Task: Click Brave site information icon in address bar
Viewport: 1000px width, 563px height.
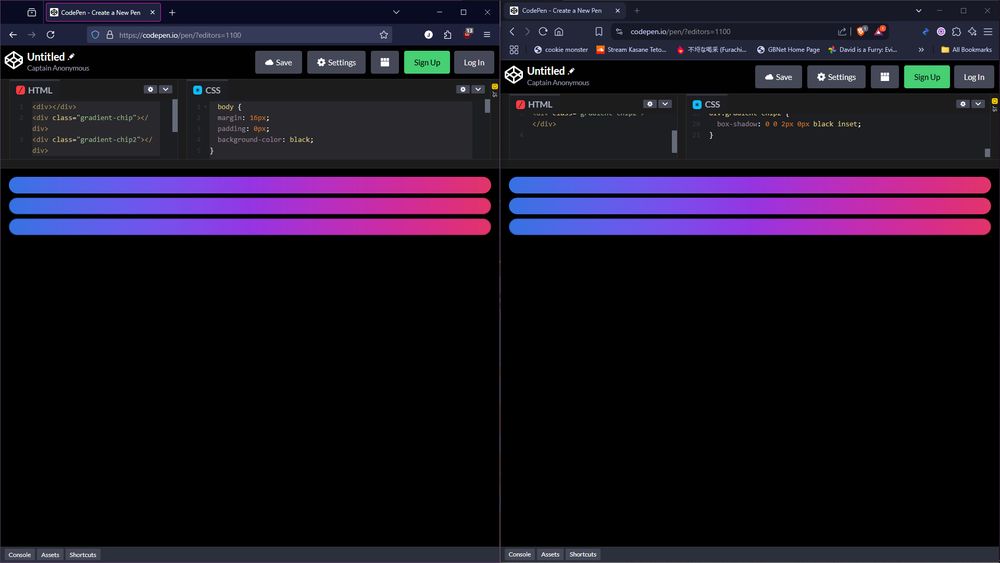Action: (x=619, y=31)
